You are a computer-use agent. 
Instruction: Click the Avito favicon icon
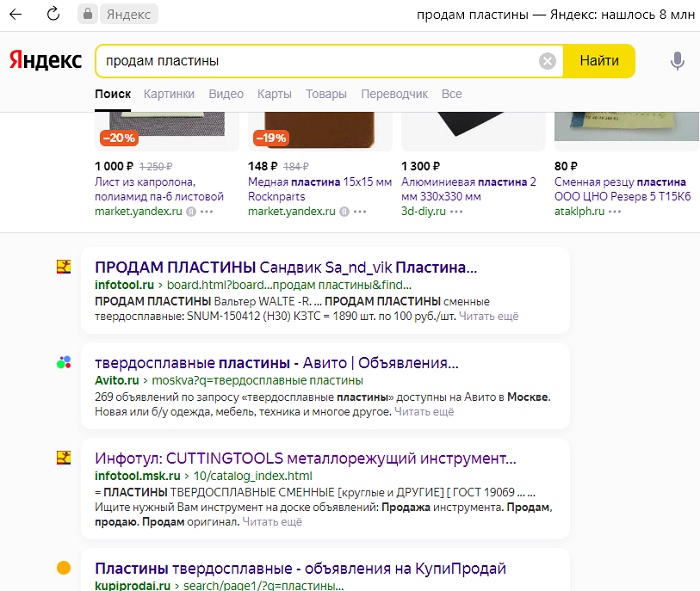[x=64, y=362]
